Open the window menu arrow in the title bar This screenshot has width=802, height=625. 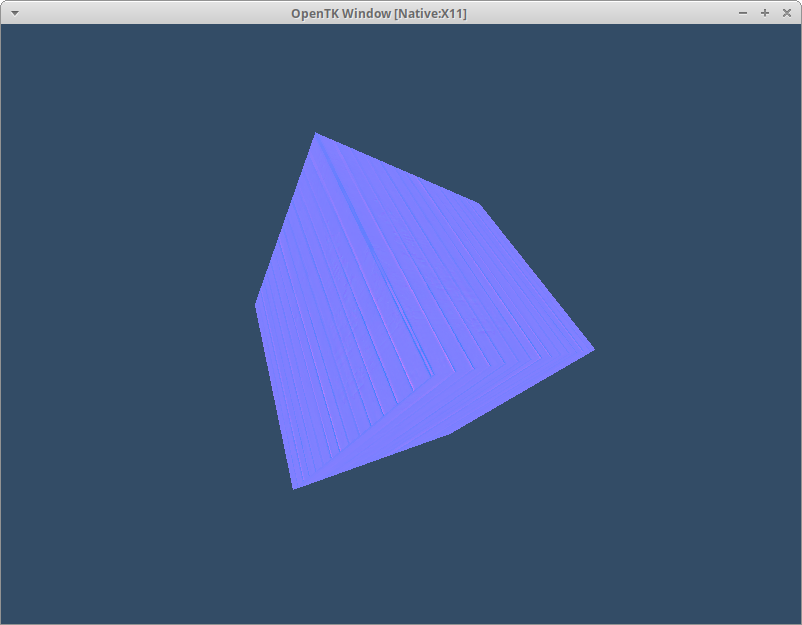(x=15, y=13)
